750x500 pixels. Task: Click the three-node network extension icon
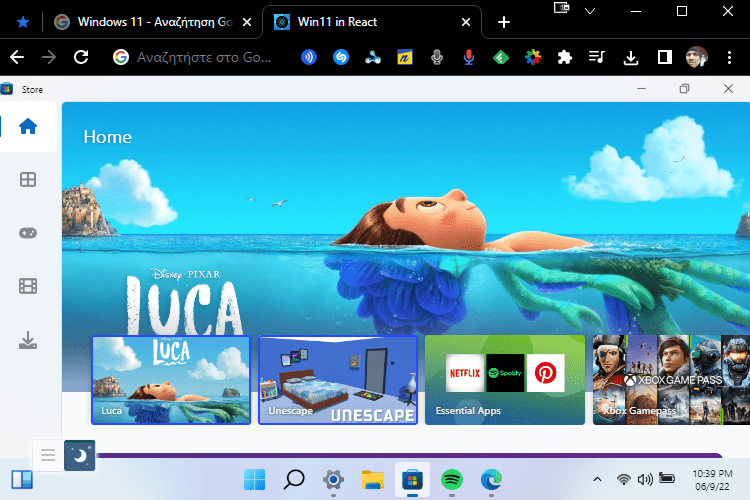[x=373, y=58]
